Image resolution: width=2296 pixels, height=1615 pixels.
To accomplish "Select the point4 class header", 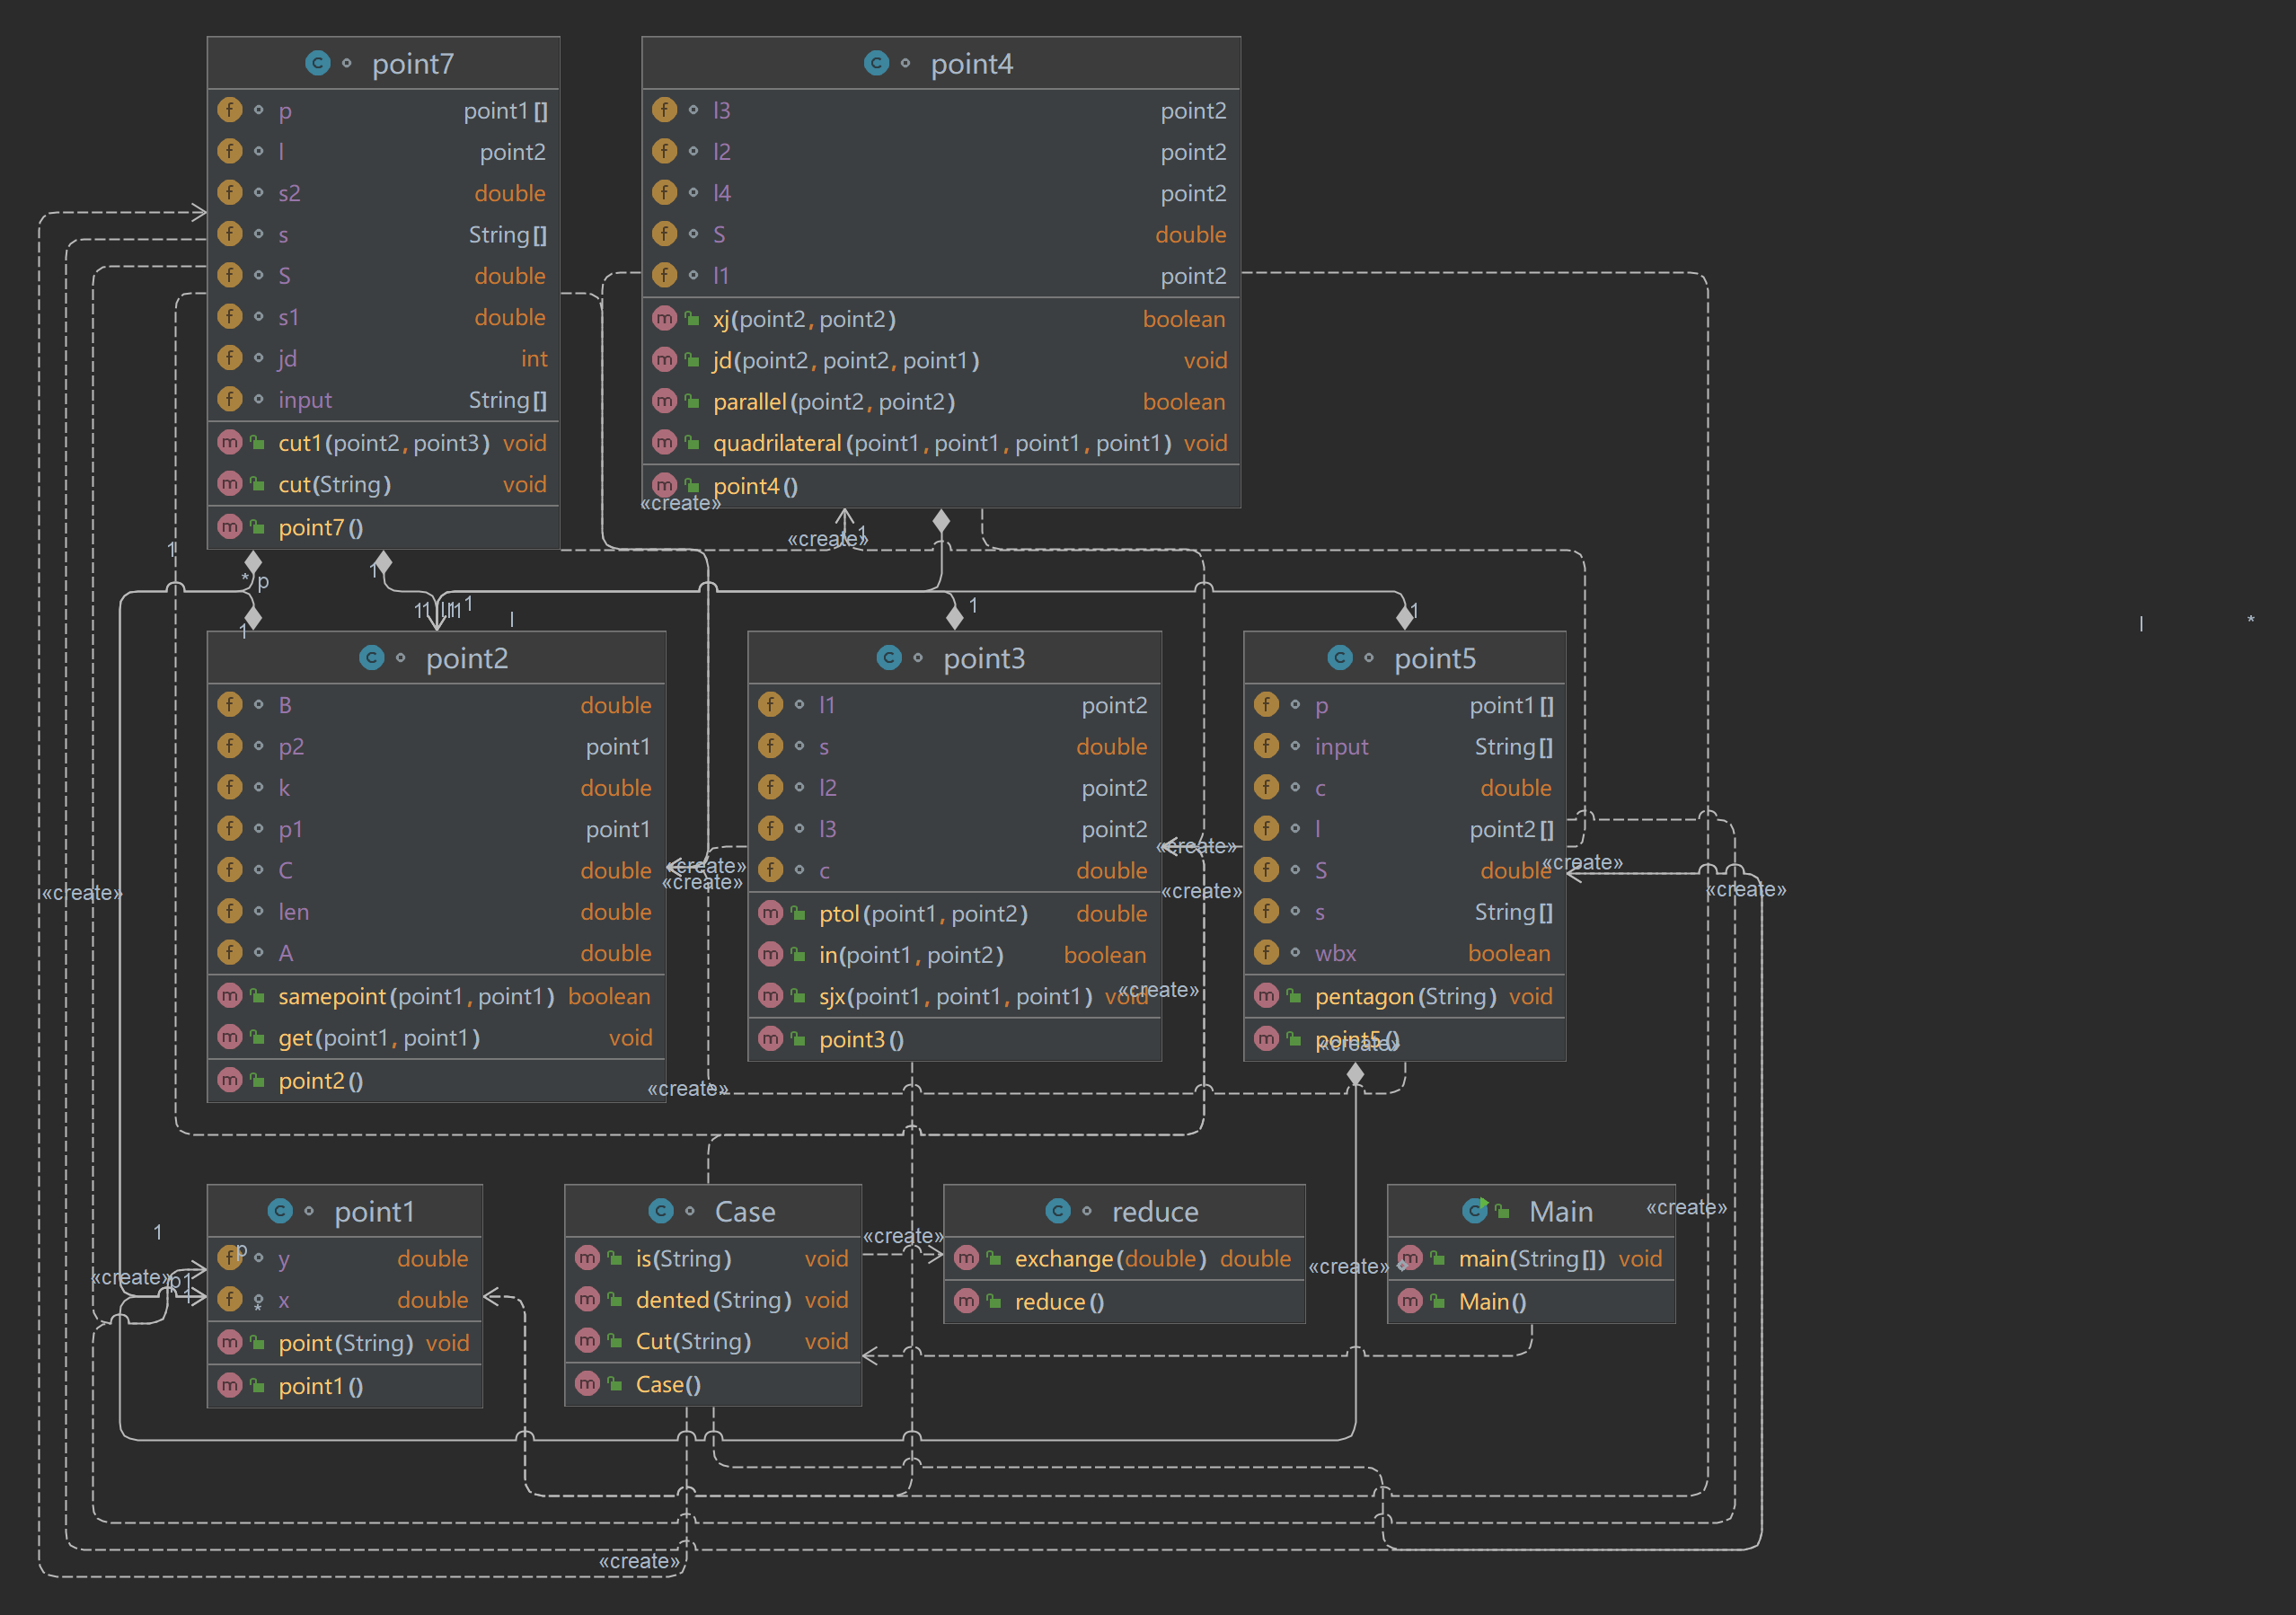I will (x=941, y=63).
